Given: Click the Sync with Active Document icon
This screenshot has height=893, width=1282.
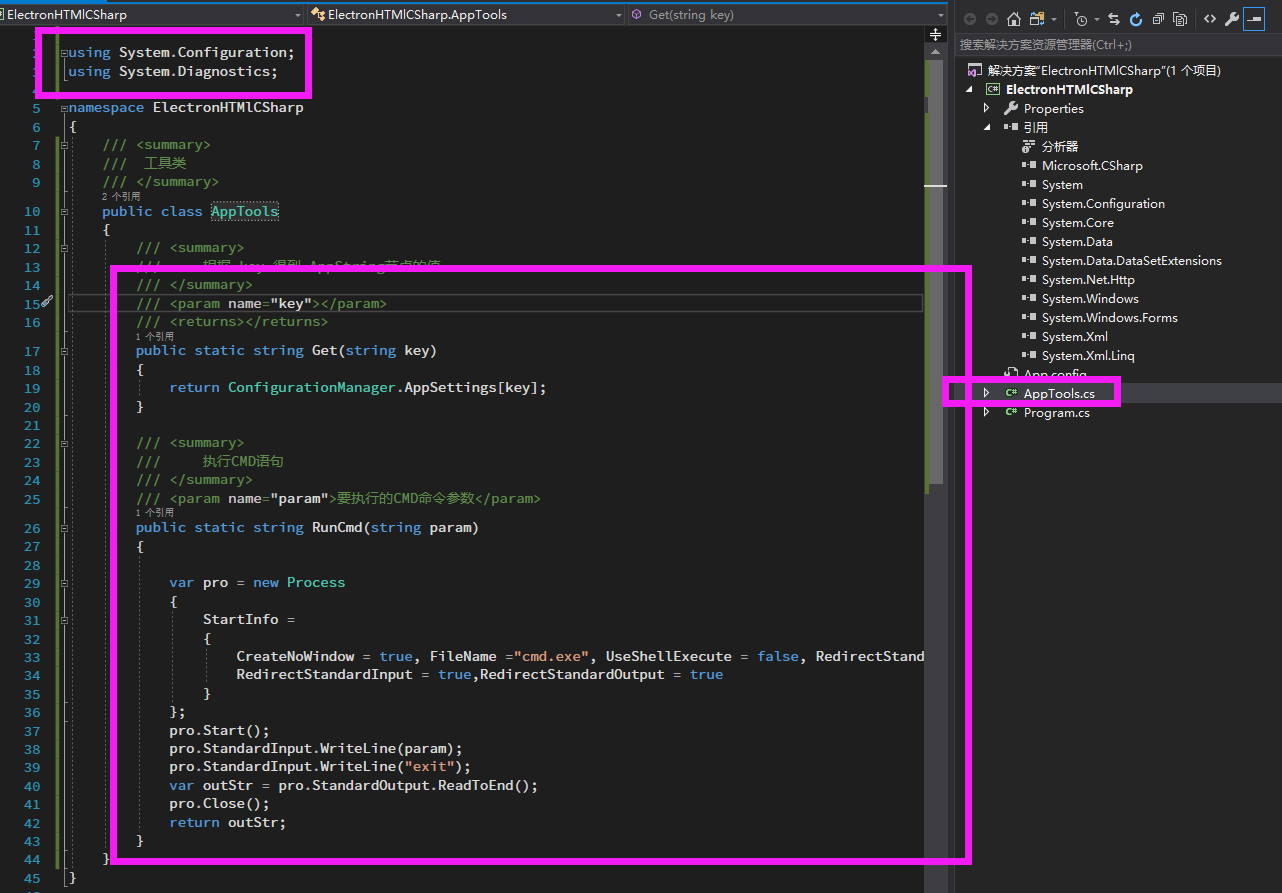Looking at the screenshot, I should [x=1114, y=18].
